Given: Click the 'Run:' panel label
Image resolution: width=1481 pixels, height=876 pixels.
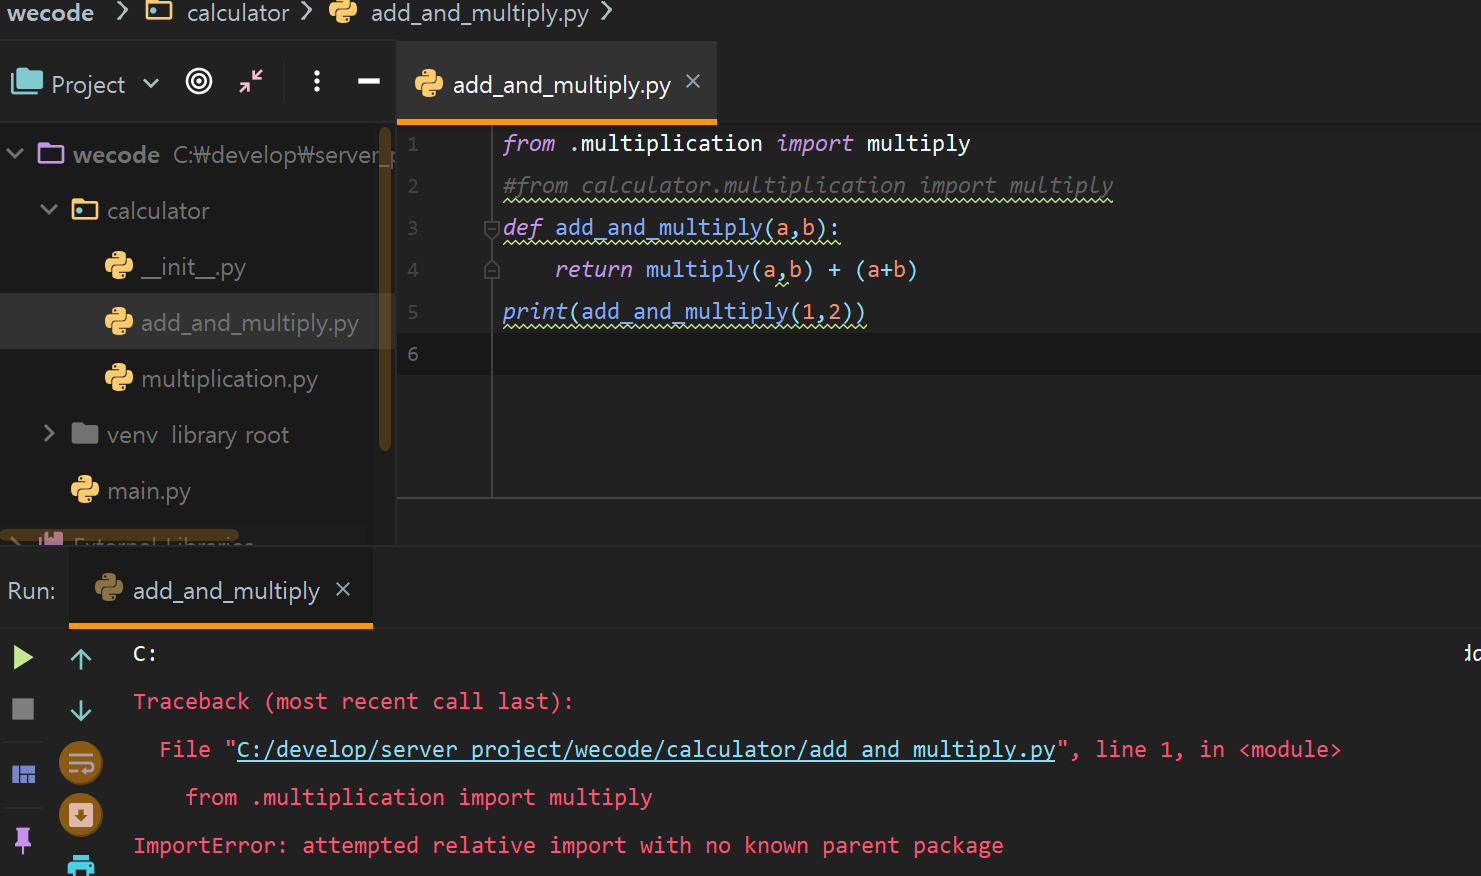Looking at the screenshot, I should click(x=32, y=591).
